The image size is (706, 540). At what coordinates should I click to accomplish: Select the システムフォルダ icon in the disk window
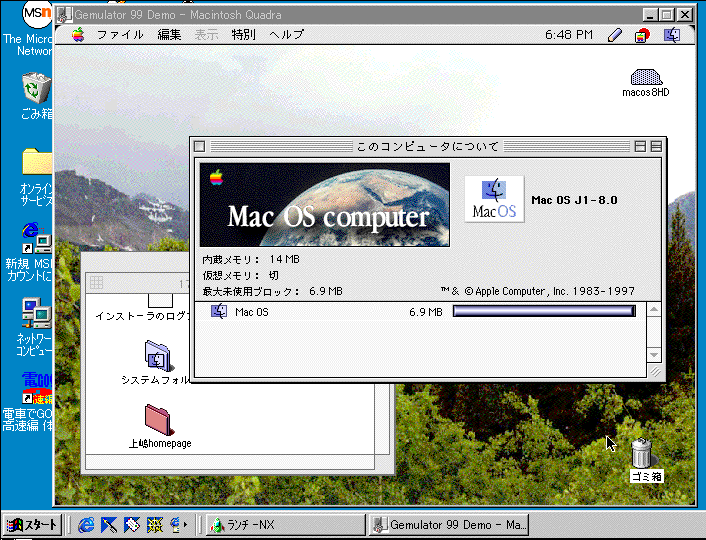click(157, 356)
